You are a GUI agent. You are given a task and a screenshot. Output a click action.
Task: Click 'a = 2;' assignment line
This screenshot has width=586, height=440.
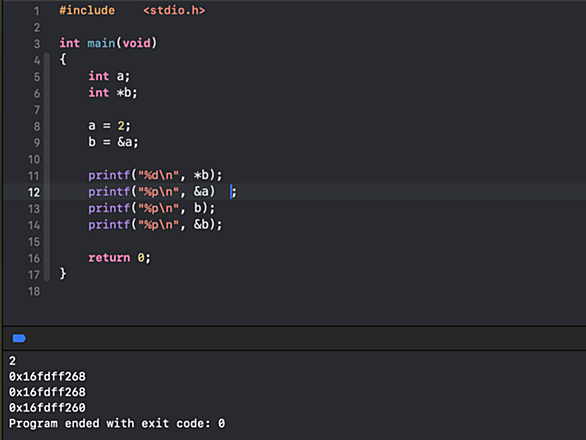point(110,126)
